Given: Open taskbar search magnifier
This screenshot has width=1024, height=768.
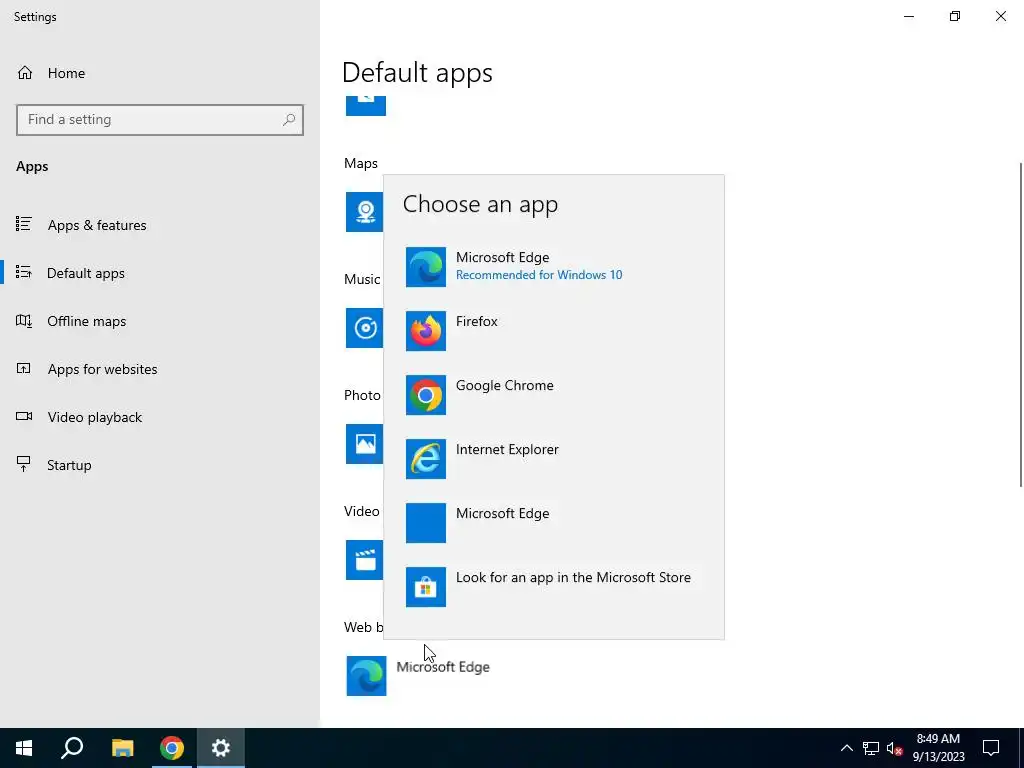Looking at the screenshot, I should click(x=72, y=748).
